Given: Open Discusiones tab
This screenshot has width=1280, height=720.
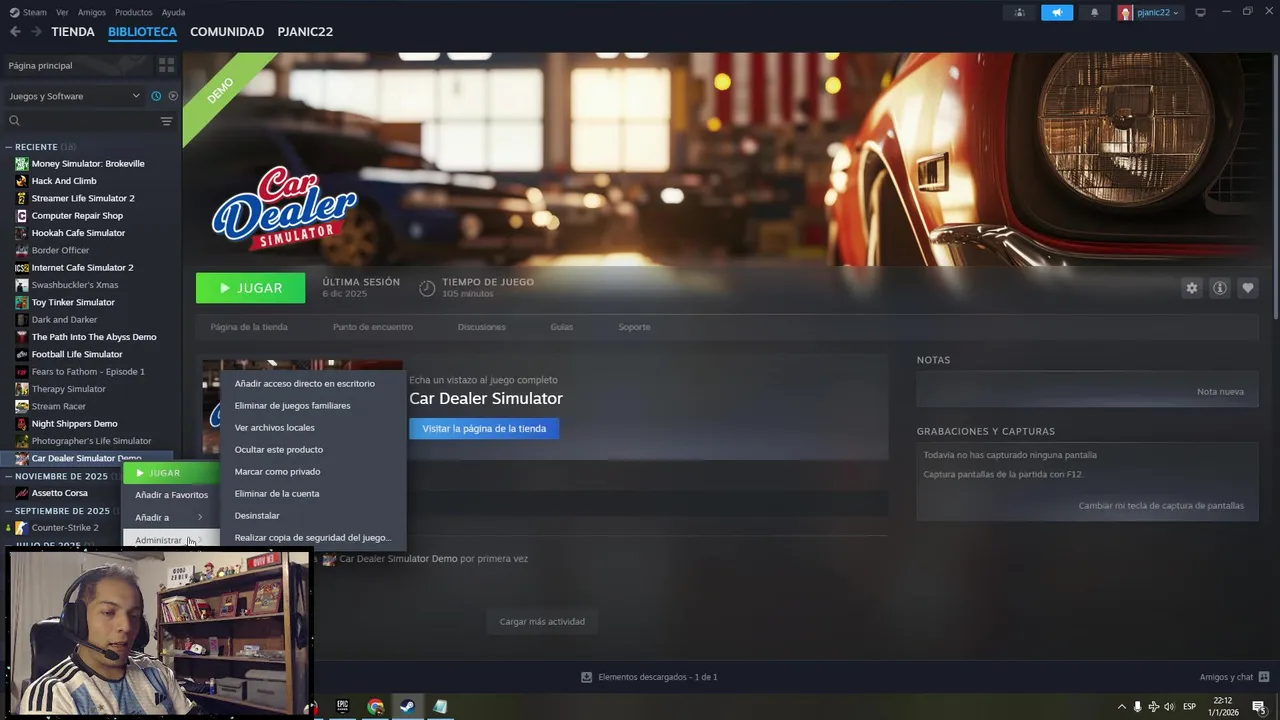Looking at the screenshot, I should pyautogui.click(x=481, y=327).
